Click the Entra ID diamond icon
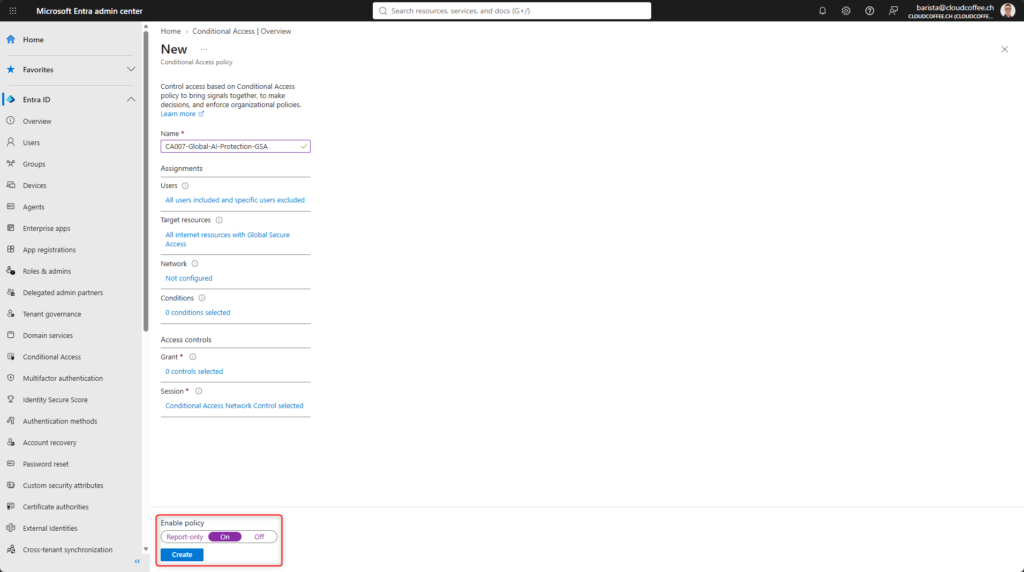The image size is (1024, 572). pyautogui.click(x=10, y=99)
